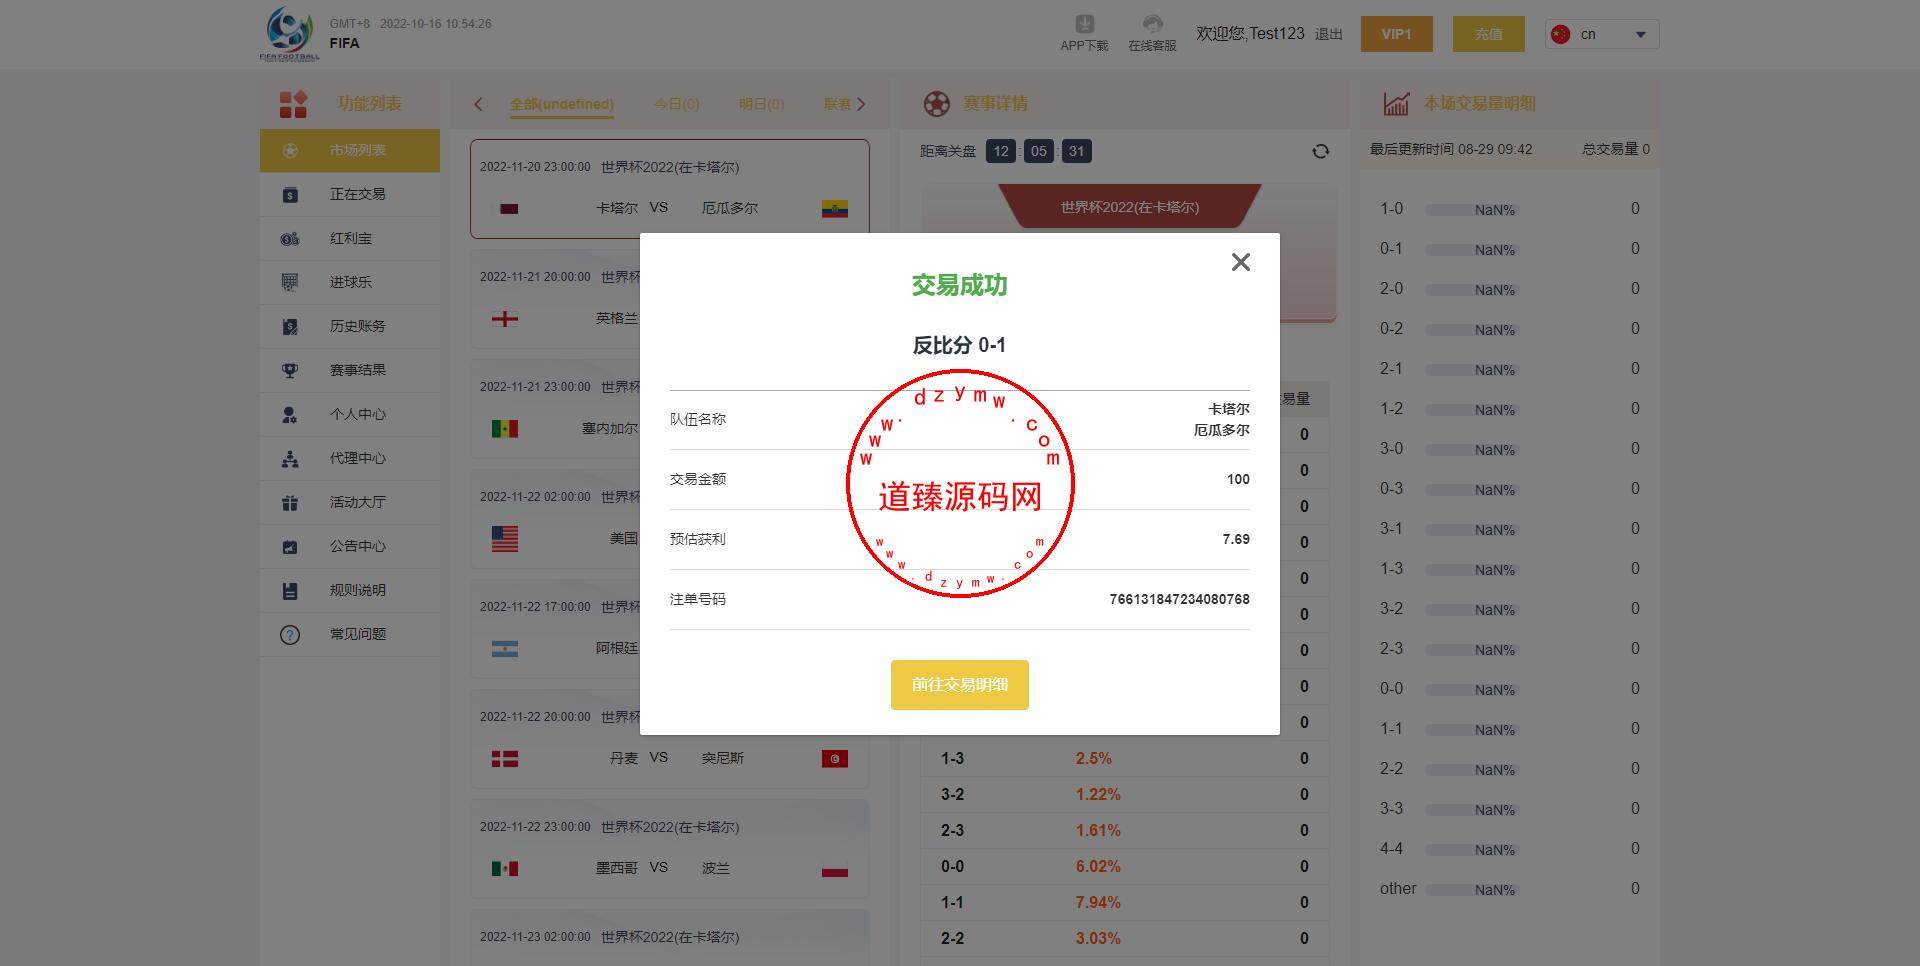Click the 前往交易明细 button
Viewport: 1920px width, 966px height.
coord(959,685)
